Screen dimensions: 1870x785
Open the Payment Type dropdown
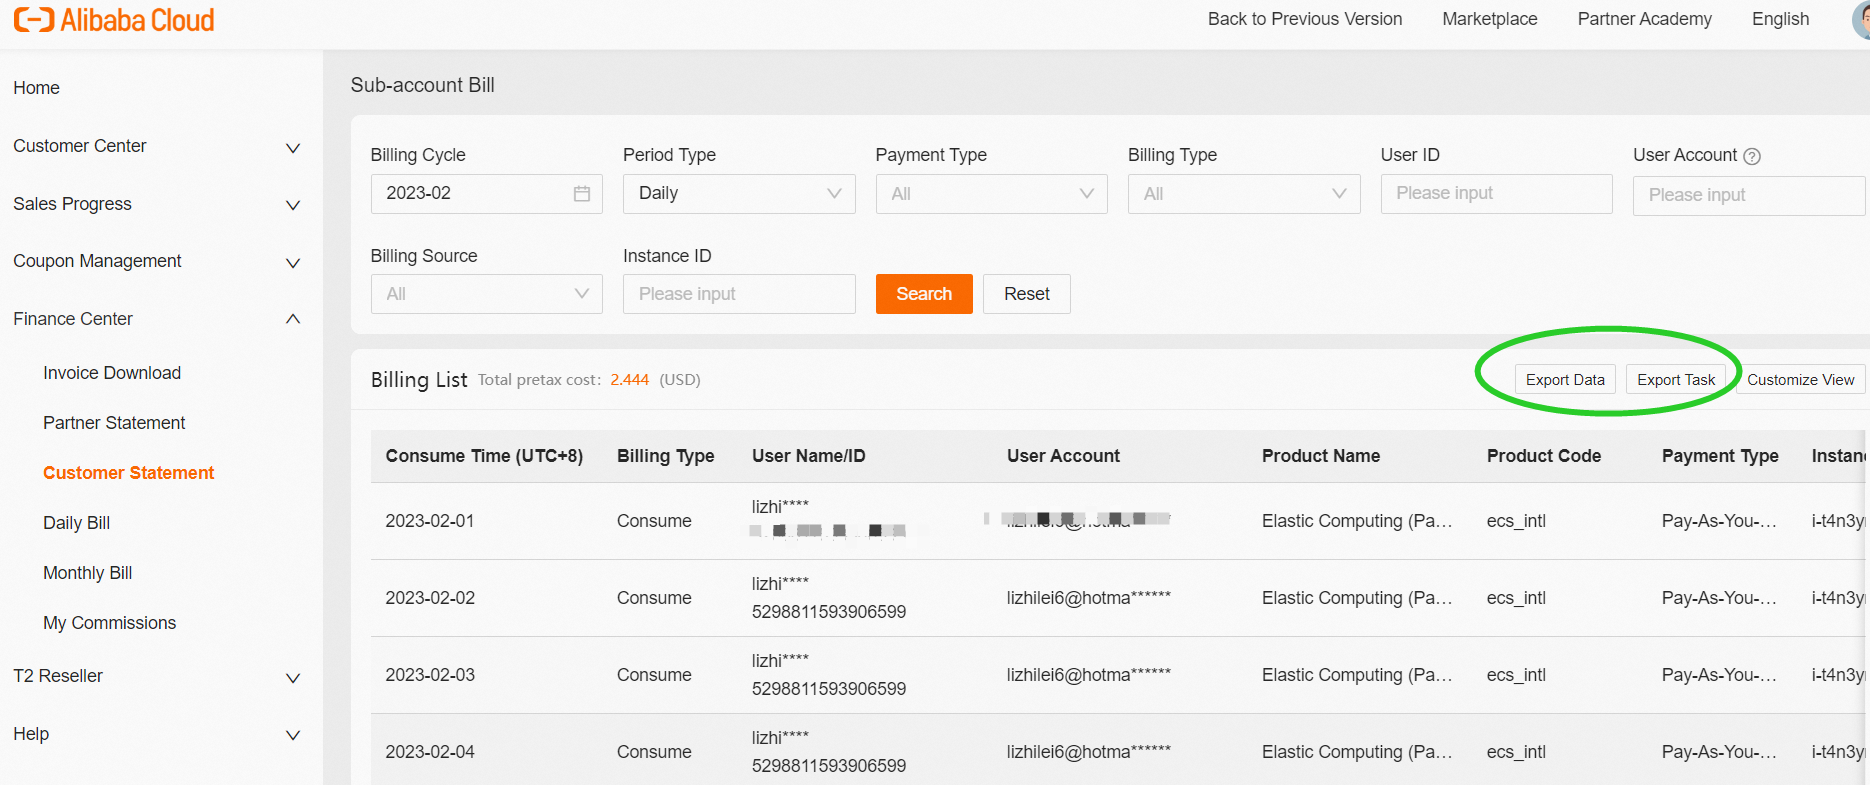pyautogui.click(x=991, y=193)
